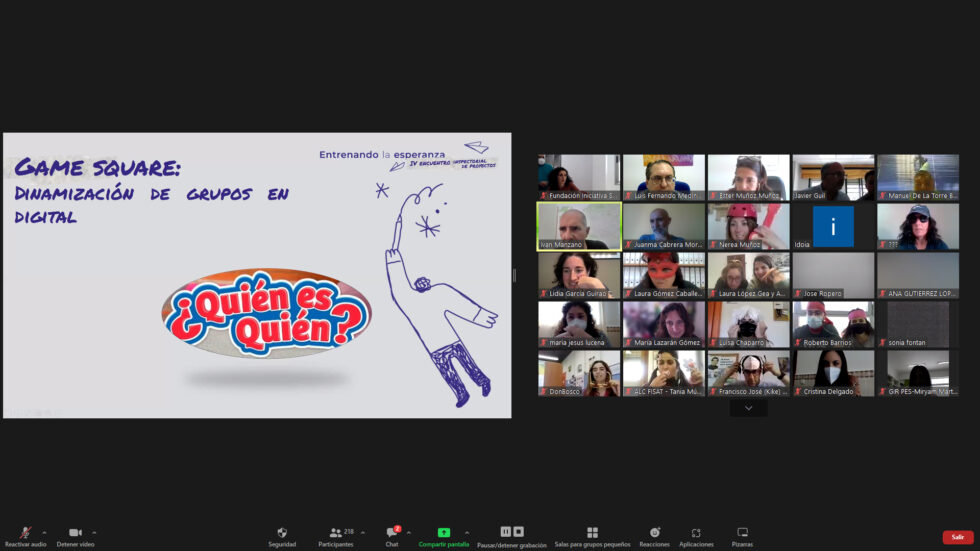The width and height of the screenshot is (980, 551).
Task: Show more participants with down chevron
Action: tap(748, 408)
